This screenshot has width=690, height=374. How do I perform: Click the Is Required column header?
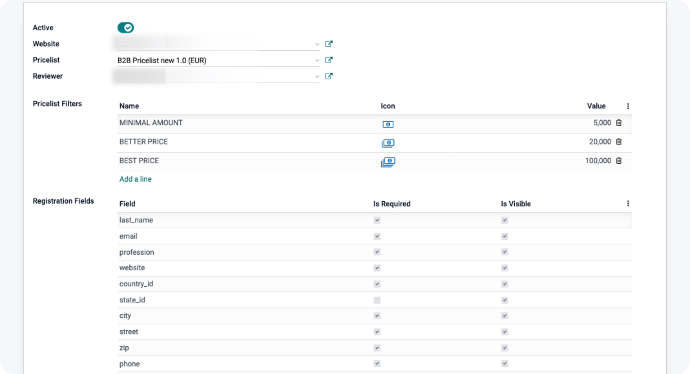pos(392,204)
